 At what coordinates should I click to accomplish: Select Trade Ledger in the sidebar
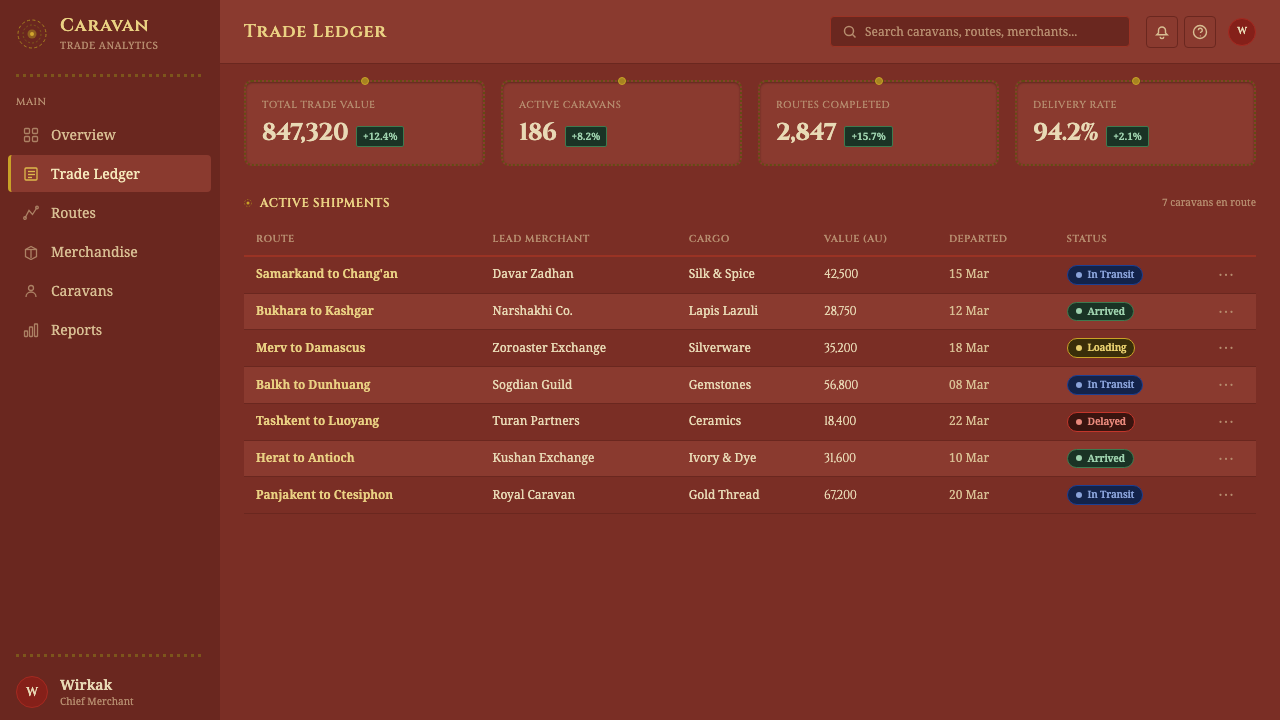tap(110, 174)
